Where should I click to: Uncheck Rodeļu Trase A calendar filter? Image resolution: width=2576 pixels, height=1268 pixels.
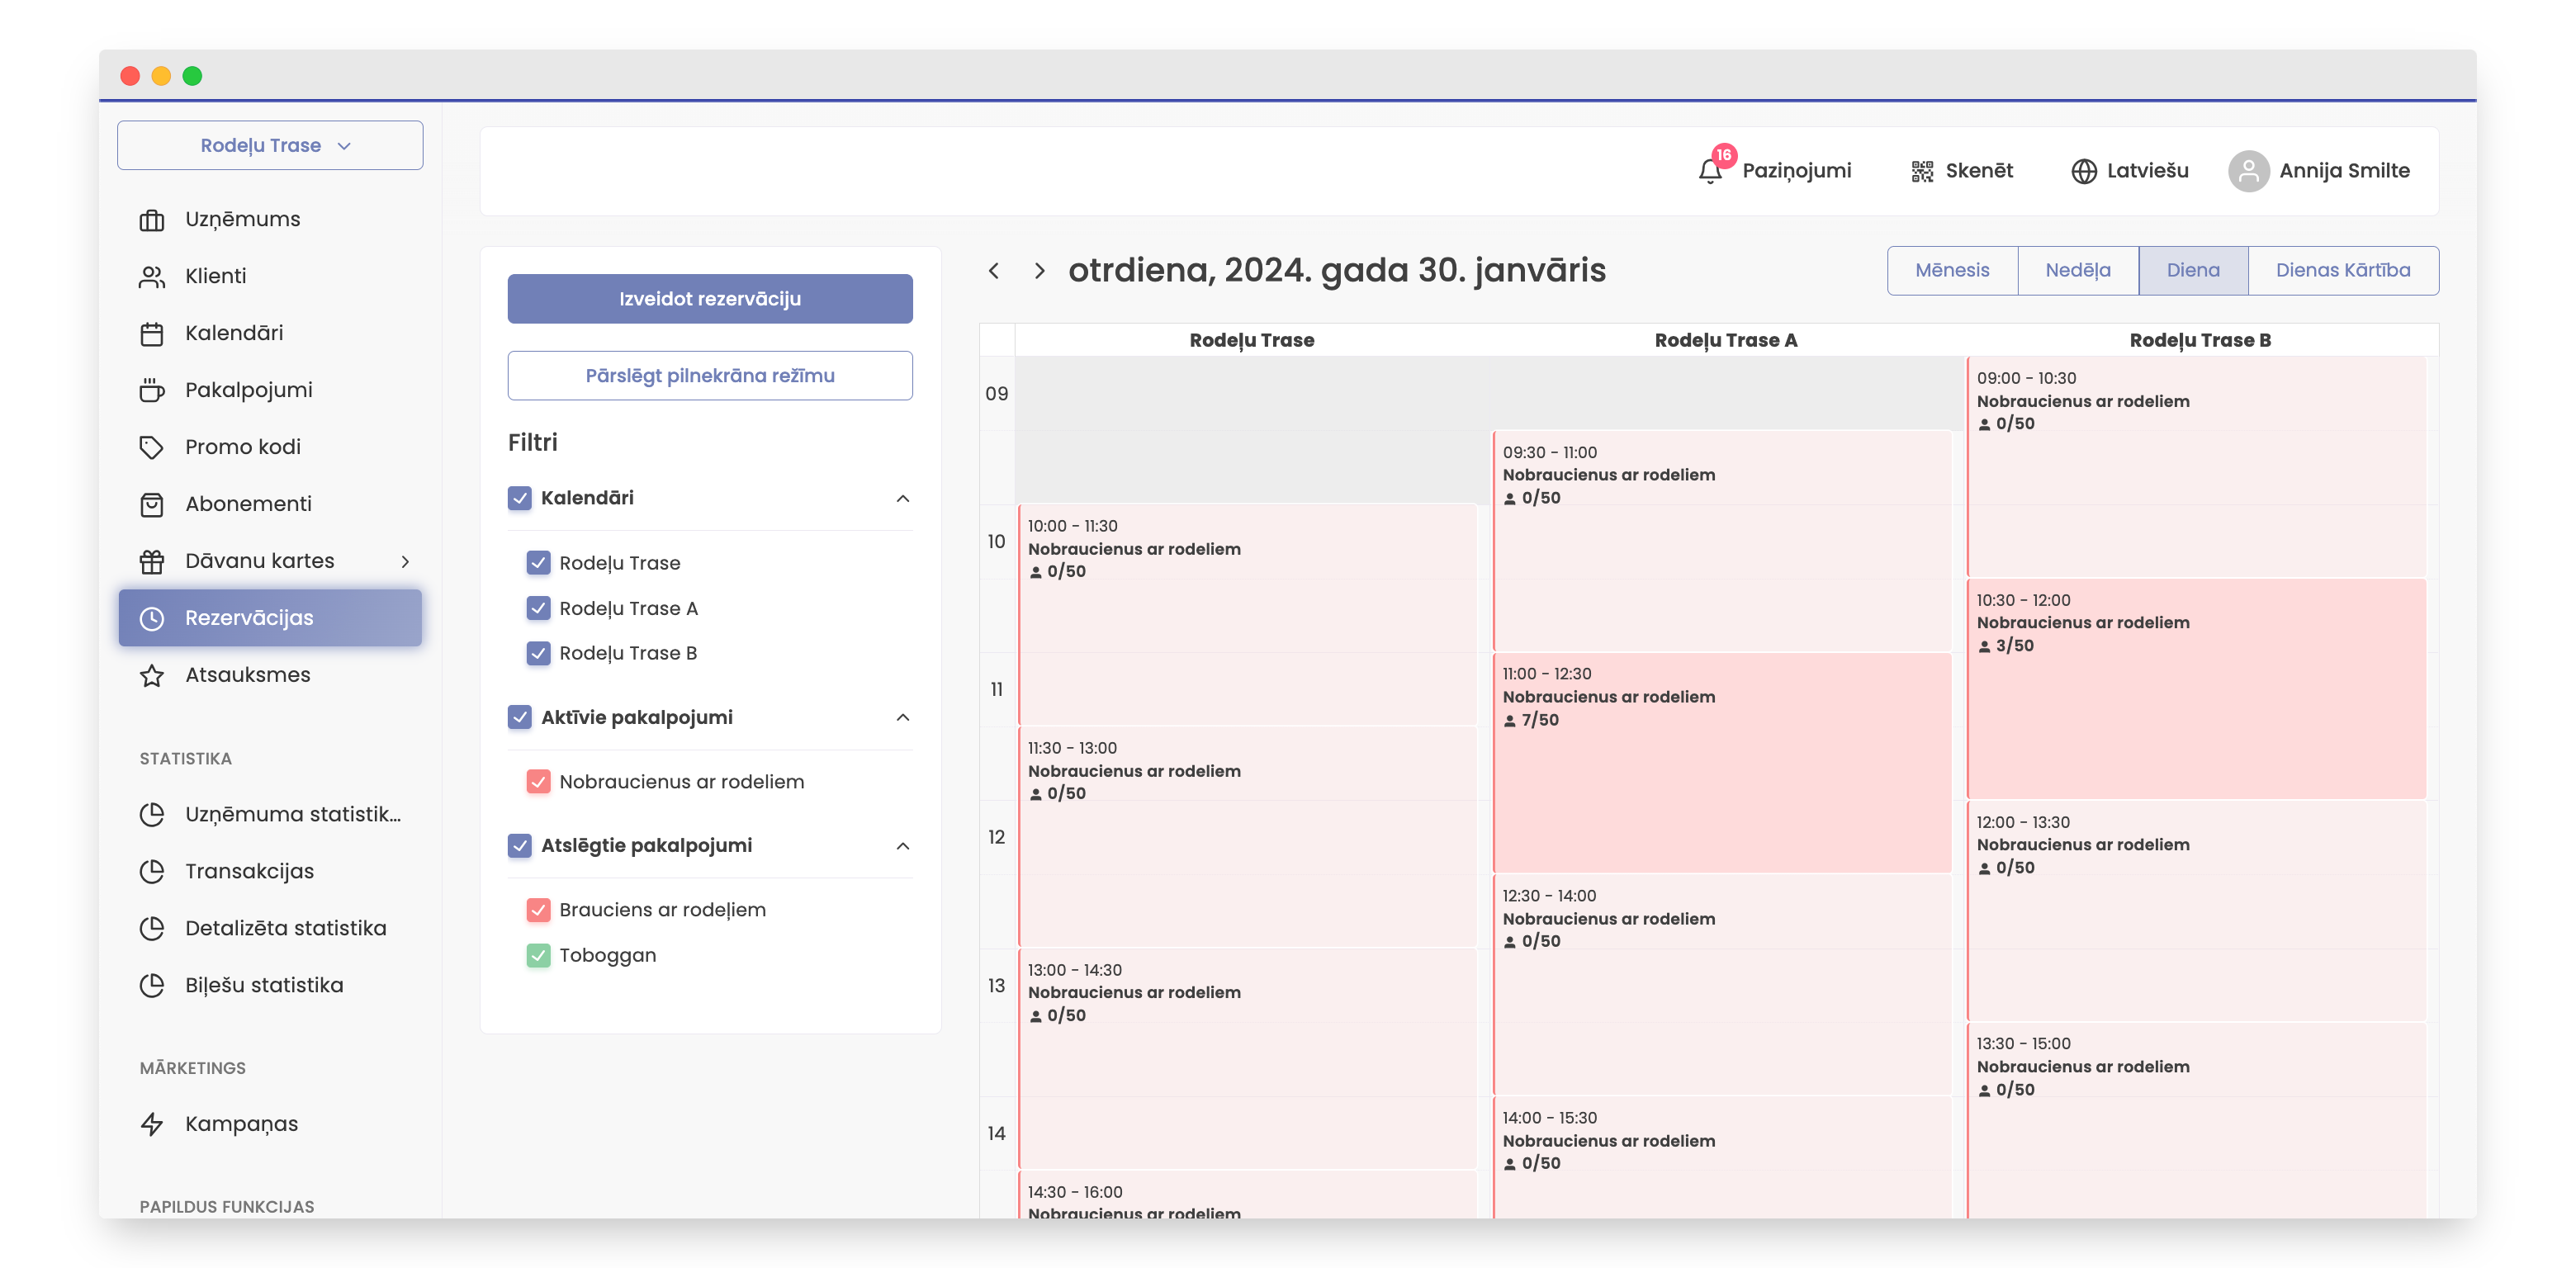click(538, 608)
